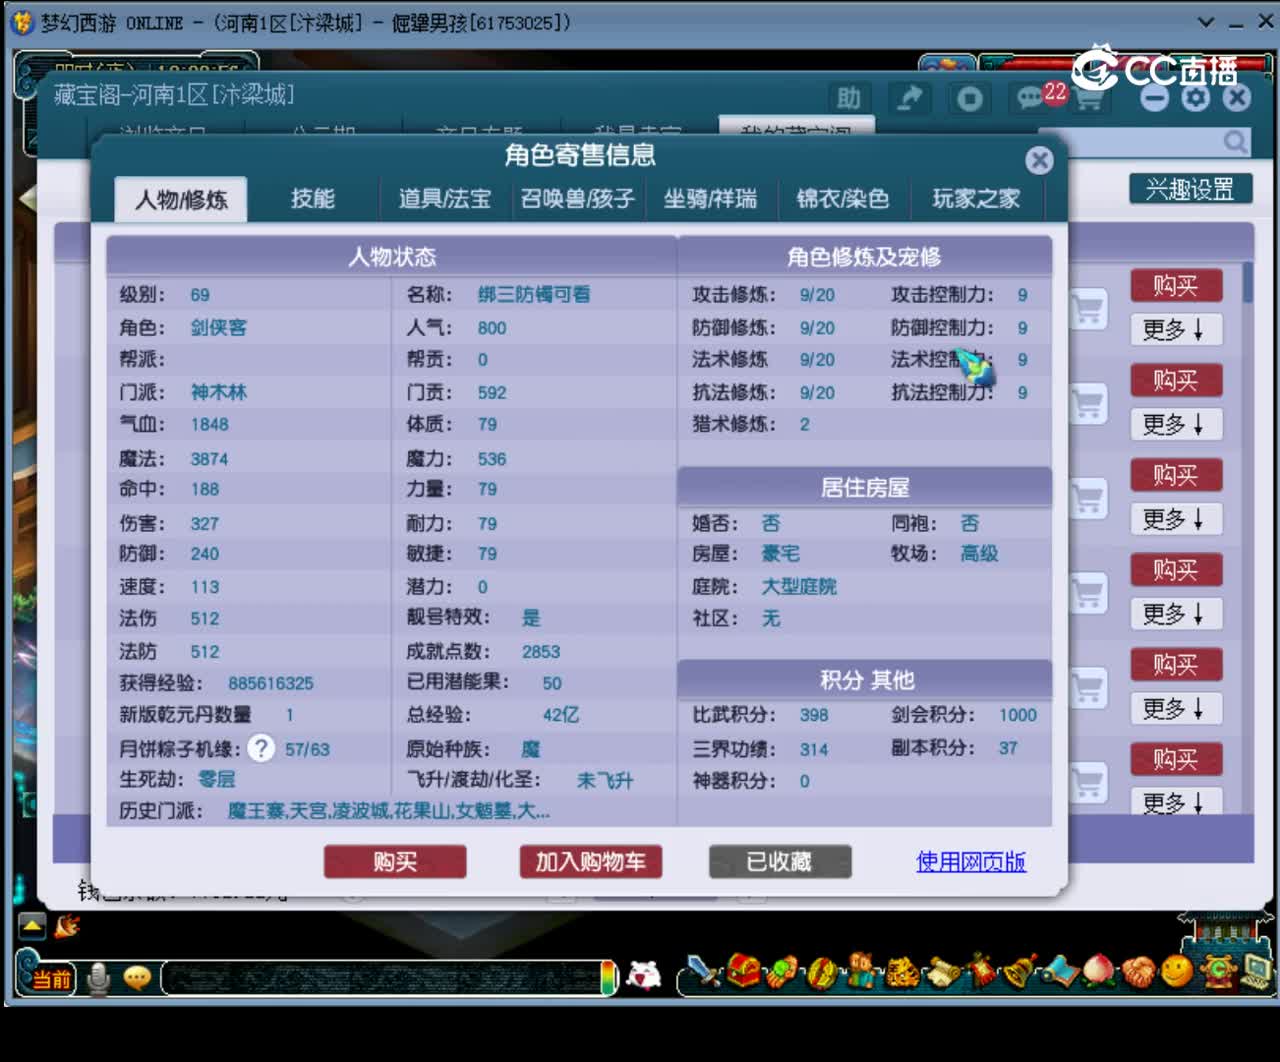Toggle the 已收藏 favorite button
1280x1062 pixels.
click(x=780, y=861)
